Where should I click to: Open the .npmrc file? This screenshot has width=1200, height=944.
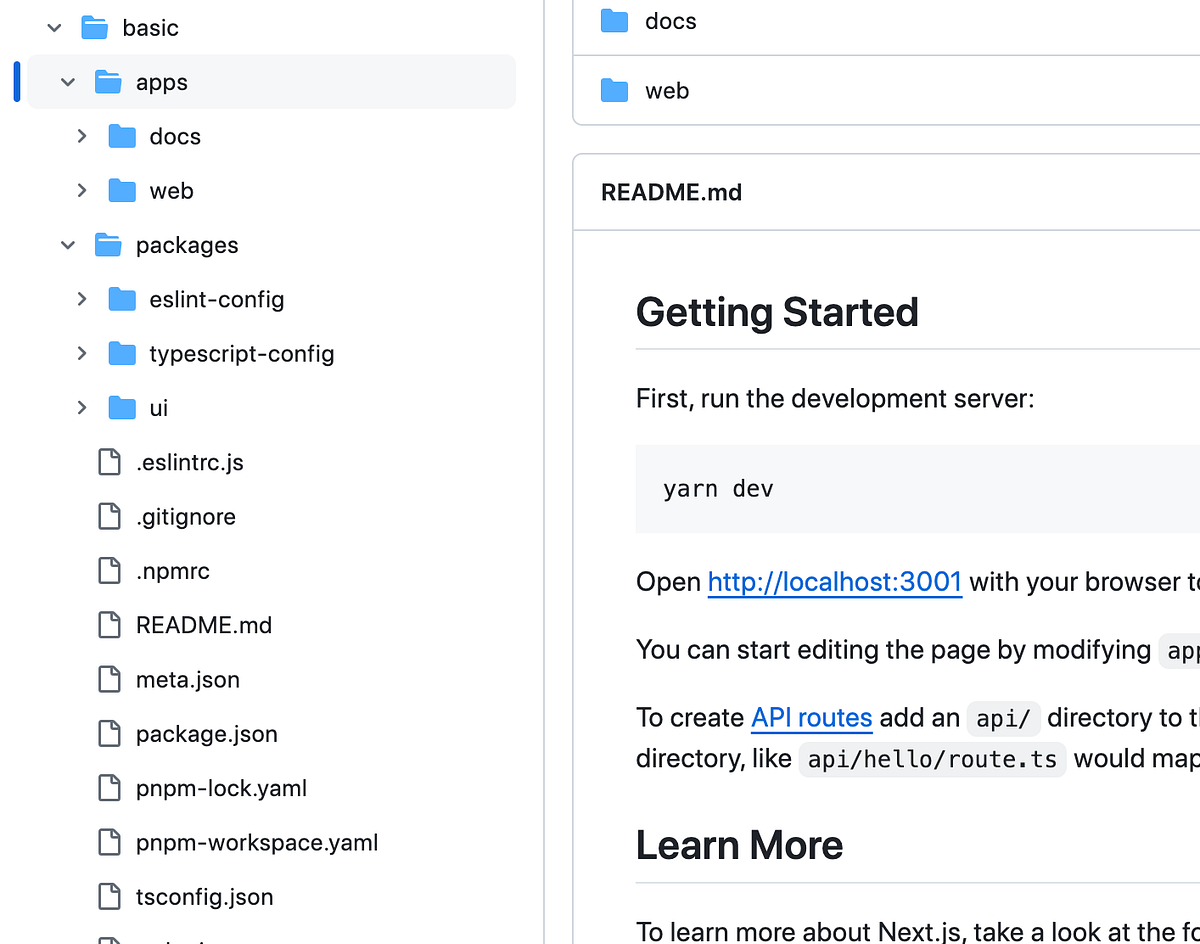(x=172, y=570)
